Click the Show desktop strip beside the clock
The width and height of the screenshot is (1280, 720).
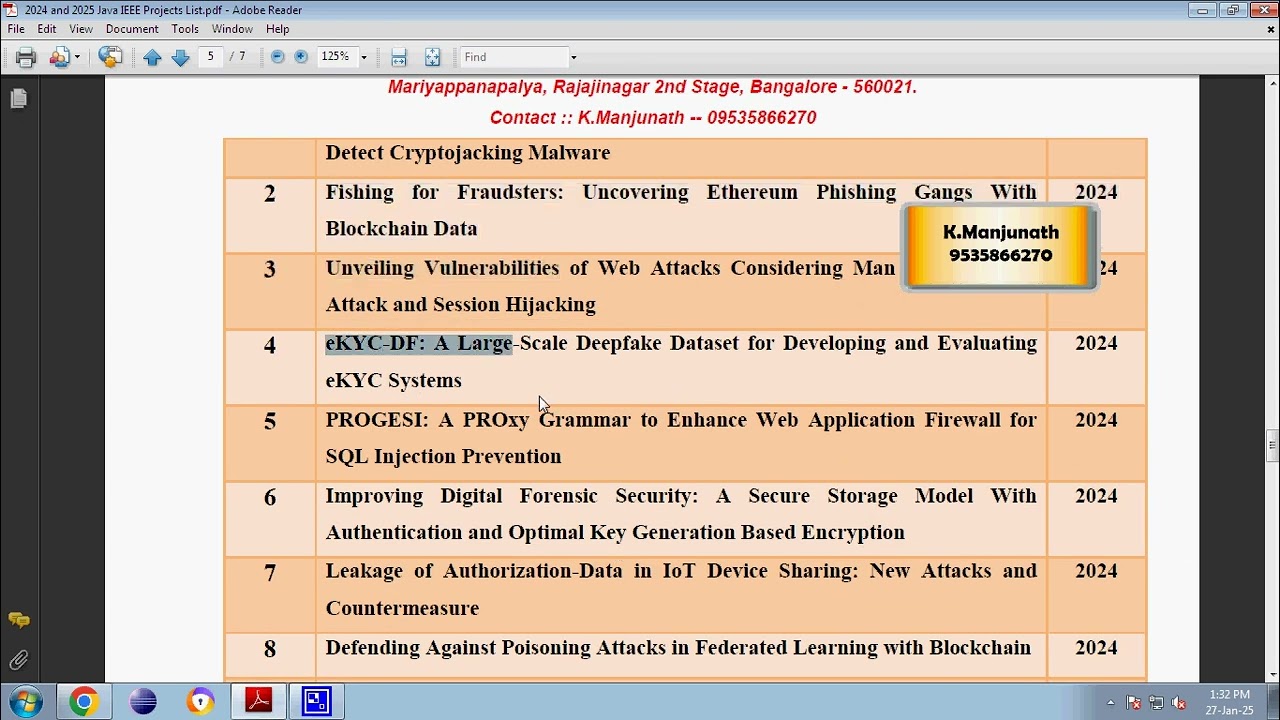click(1272, 702)
